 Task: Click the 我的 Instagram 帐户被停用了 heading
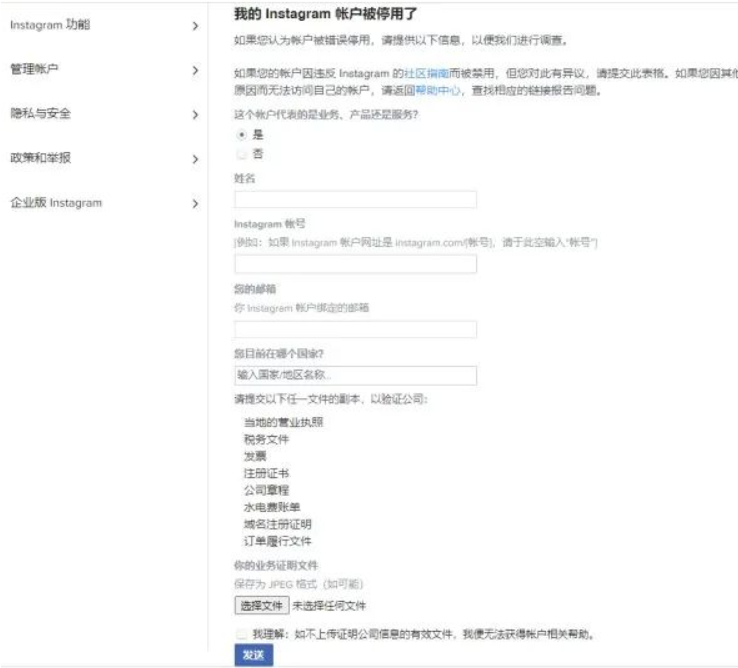point(326,14)
